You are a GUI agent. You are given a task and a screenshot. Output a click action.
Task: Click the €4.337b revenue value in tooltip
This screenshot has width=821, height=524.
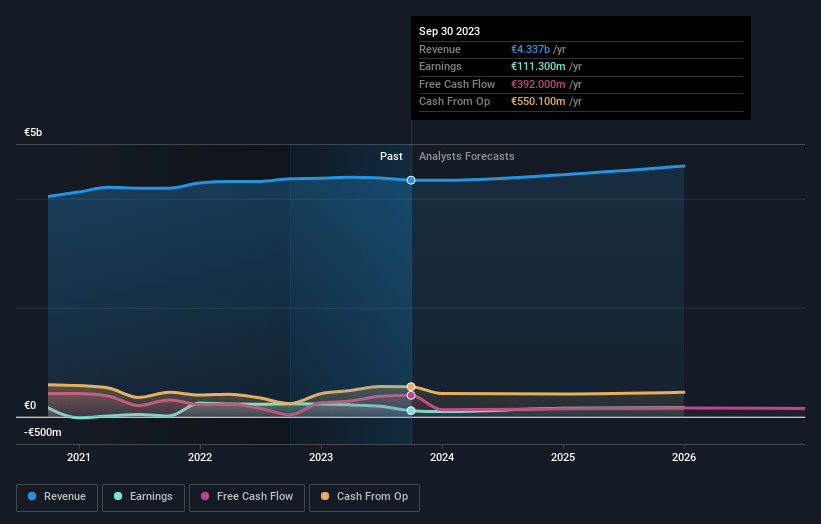[x=530, y=49]
